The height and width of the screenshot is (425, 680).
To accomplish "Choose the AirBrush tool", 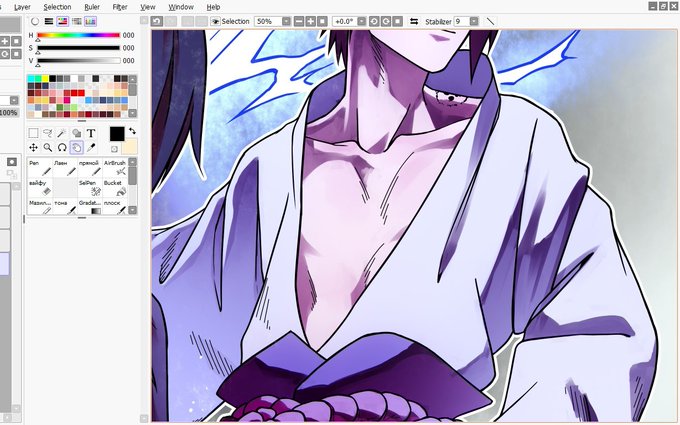I will tap(115, 168).
